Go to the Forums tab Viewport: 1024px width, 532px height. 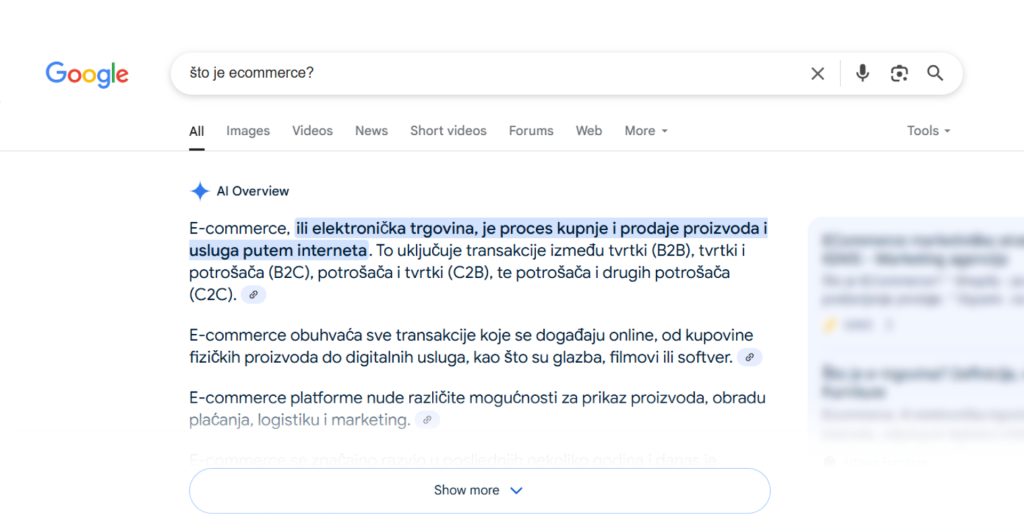(x=531, y=131)
